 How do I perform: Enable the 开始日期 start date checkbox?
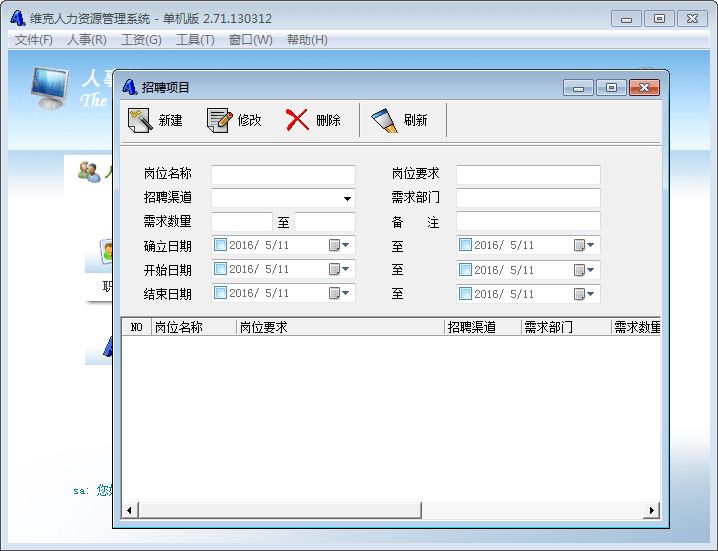220,268
